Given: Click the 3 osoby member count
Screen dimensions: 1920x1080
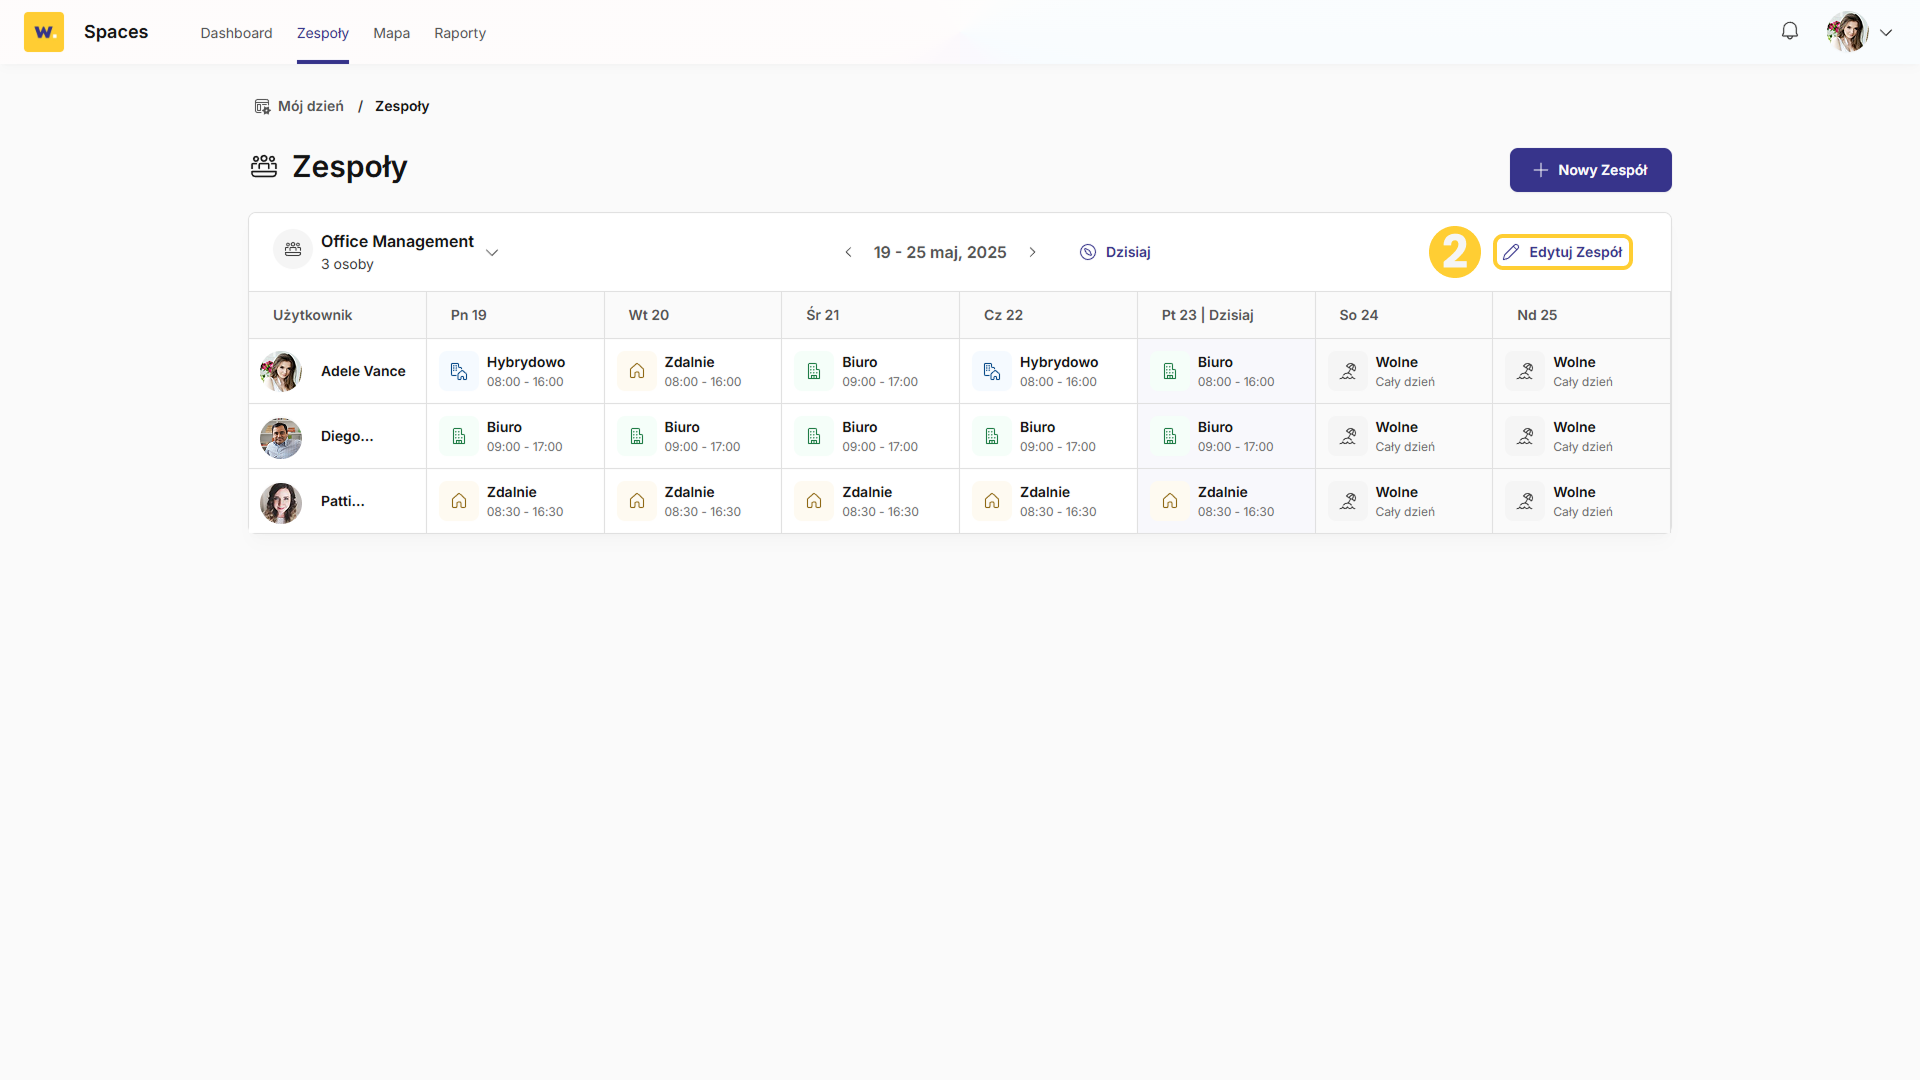Looking at the screenshot, I should [x=347, y=264].
